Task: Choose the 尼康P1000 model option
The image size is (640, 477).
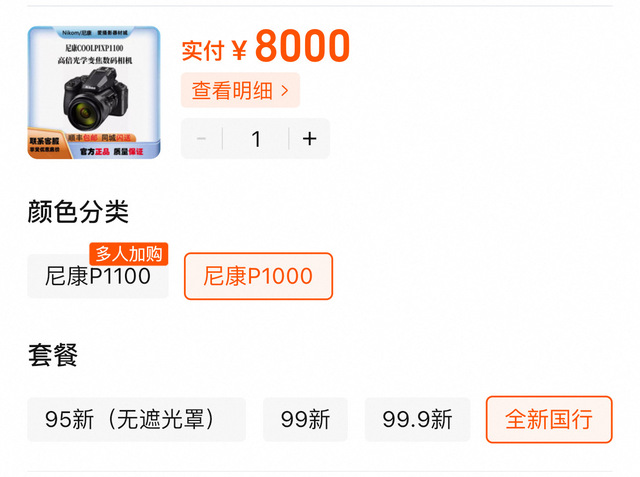Action: pos(258,276)
